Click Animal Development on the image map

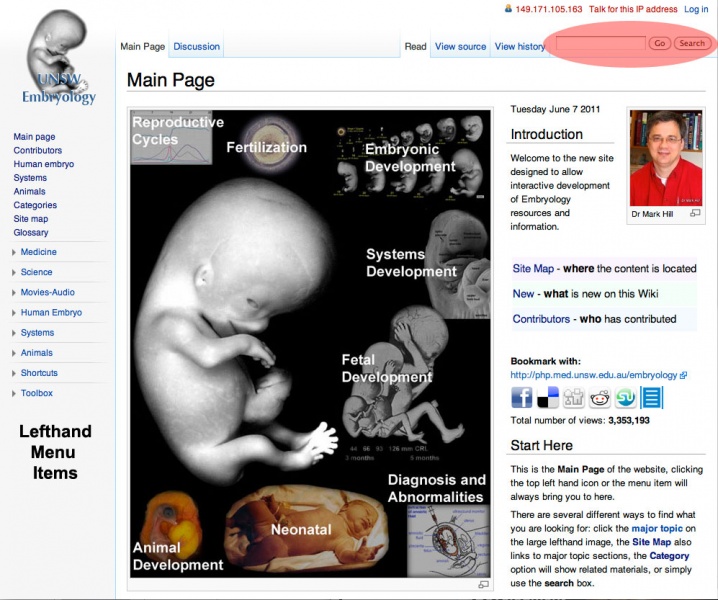click(x=178, y=556)
